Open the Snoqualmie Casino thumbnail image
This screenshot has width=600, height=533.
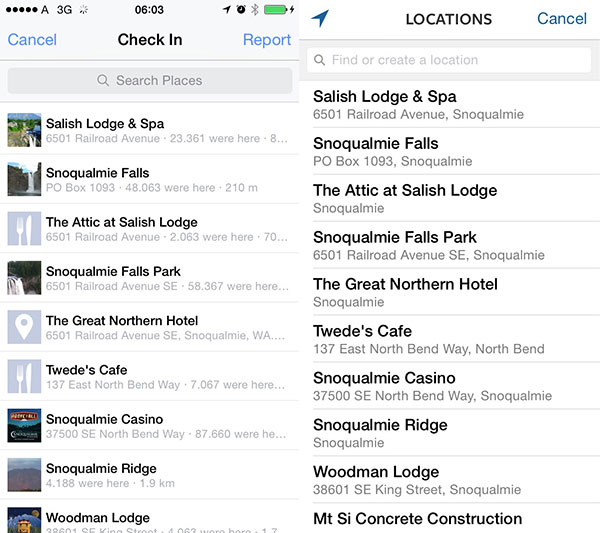click(x=24, y=425)
